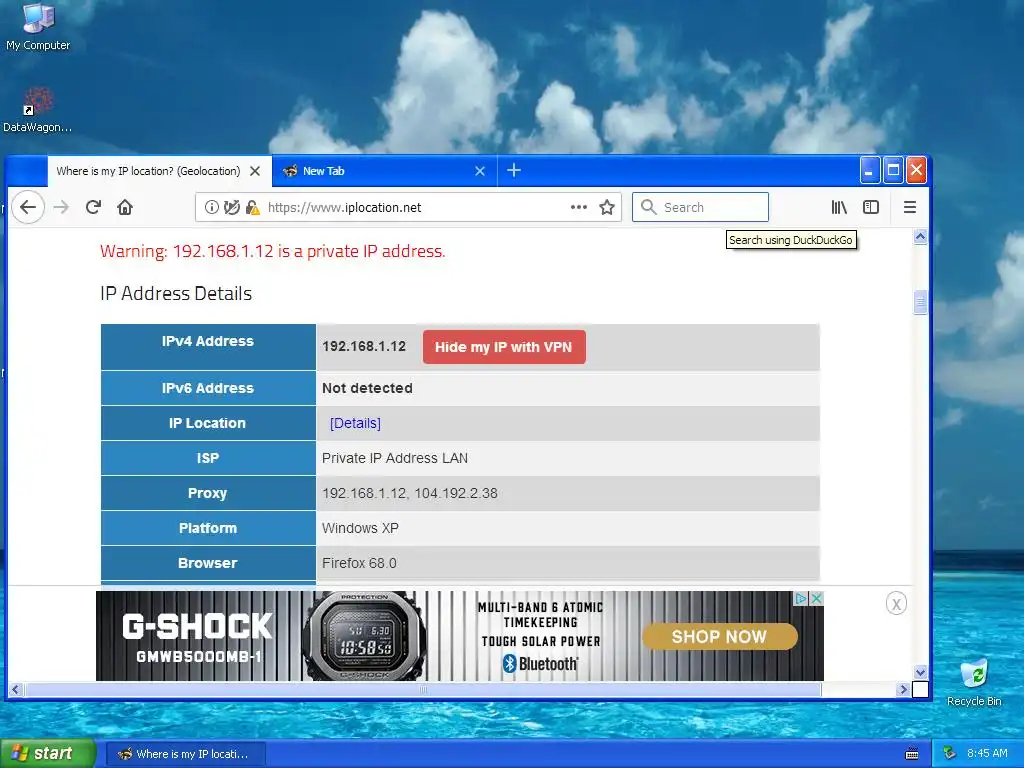Open the IP Location [Details] link
Viewport: 1024px width, 768px height.
[x=355, y=423]
